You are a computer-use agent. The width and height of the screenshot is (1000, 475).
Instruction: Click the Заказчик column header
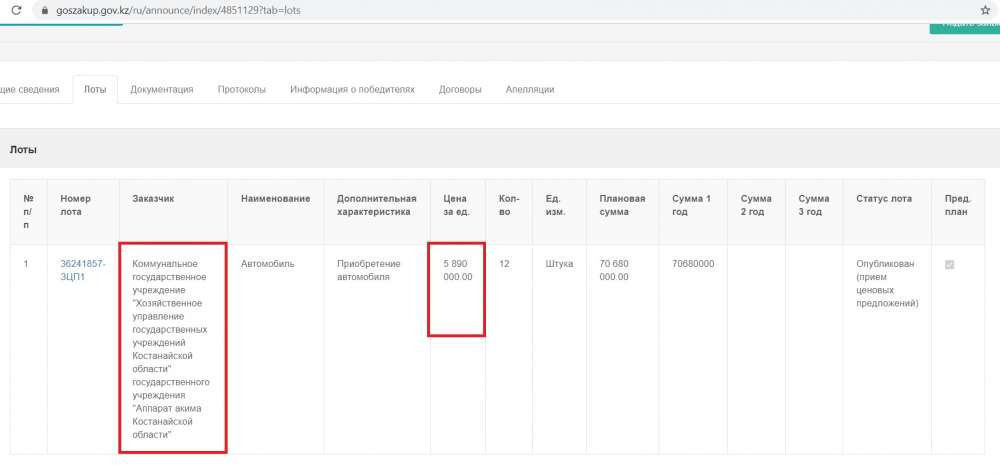click(x=153, y=198)
